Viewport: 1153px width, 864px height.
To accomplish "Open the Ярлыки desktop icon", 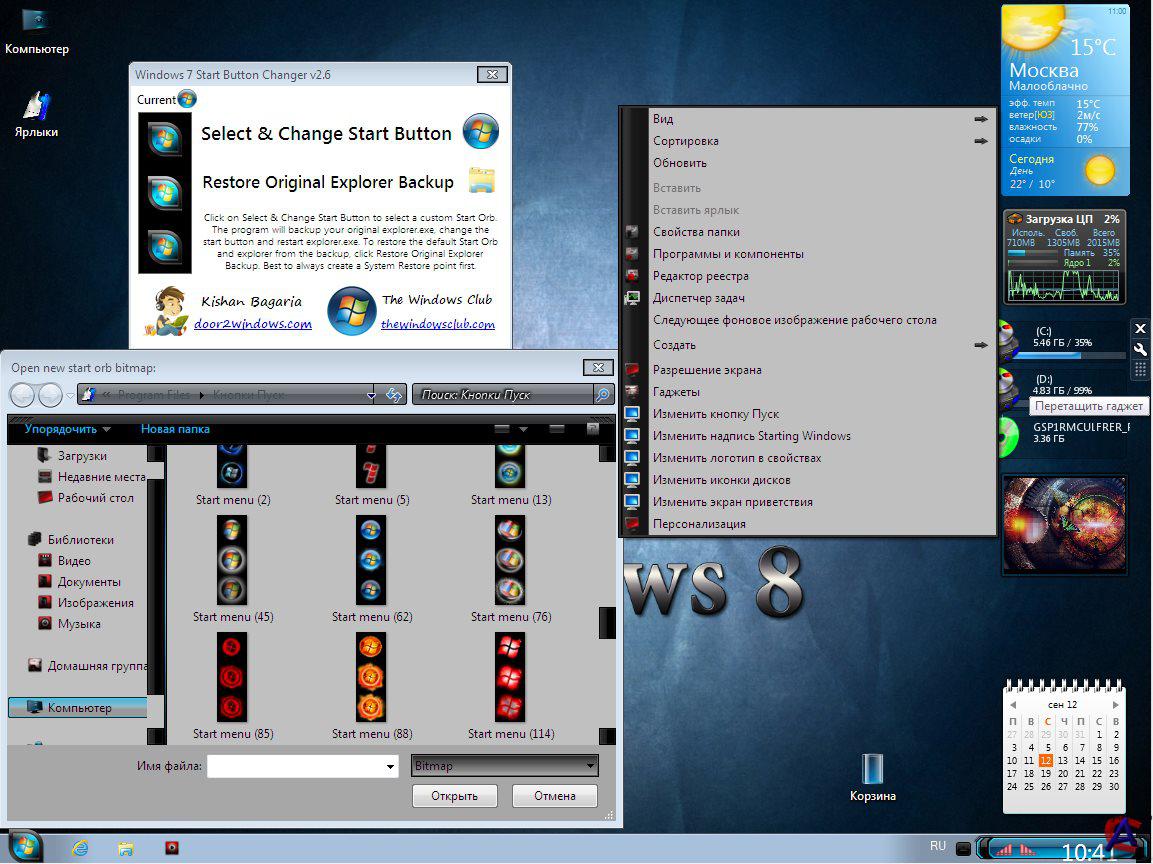I will (36, 114).
